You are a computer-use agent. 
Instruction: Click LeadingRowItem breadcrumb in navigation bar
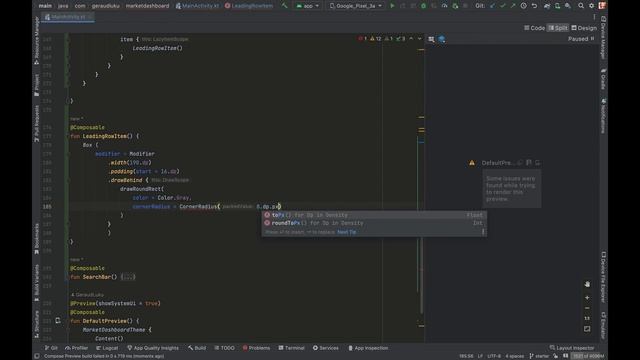click(249, 6)
